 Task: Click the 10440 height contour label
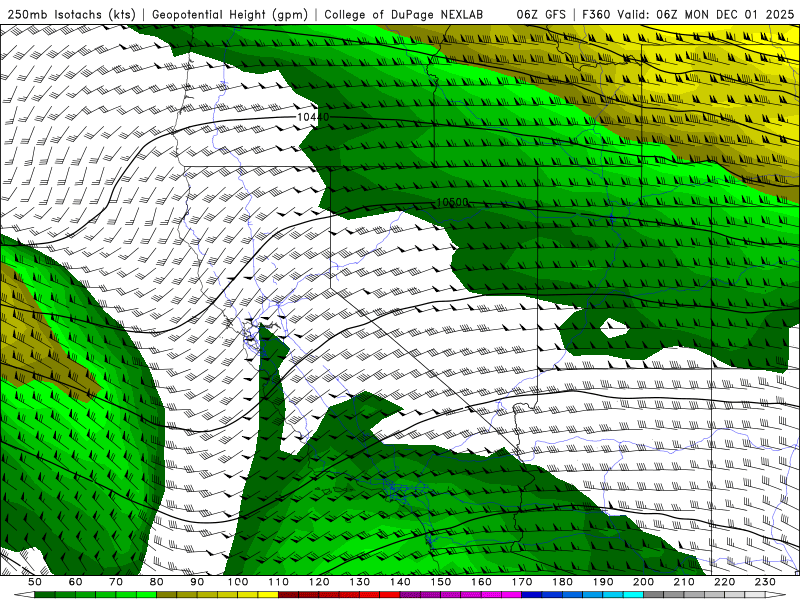click(313, 117)
